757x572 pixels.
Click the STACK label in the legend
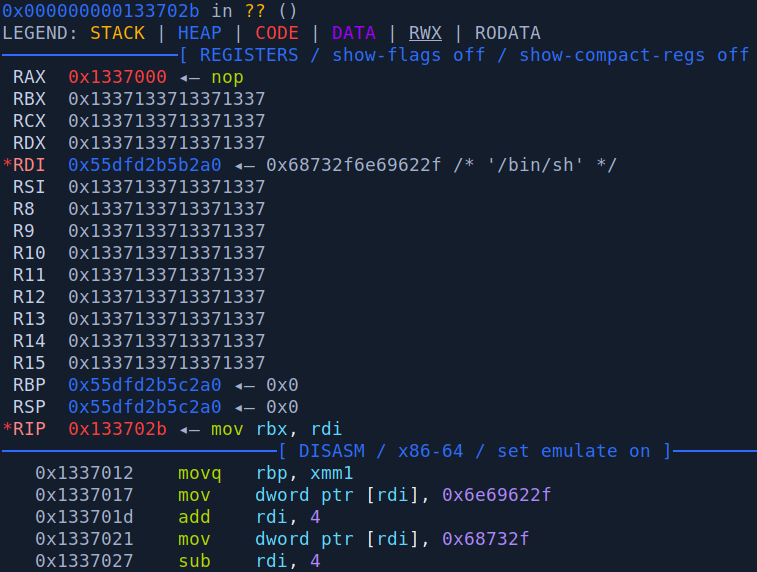pyautogui.click(x=117, y=33)
